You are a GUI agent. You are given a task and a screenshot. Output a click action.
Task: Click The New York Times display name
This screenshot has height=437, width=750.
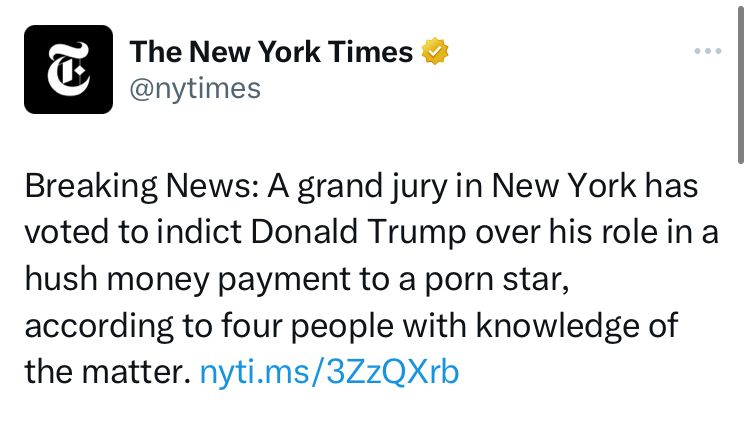coord(272,51)
